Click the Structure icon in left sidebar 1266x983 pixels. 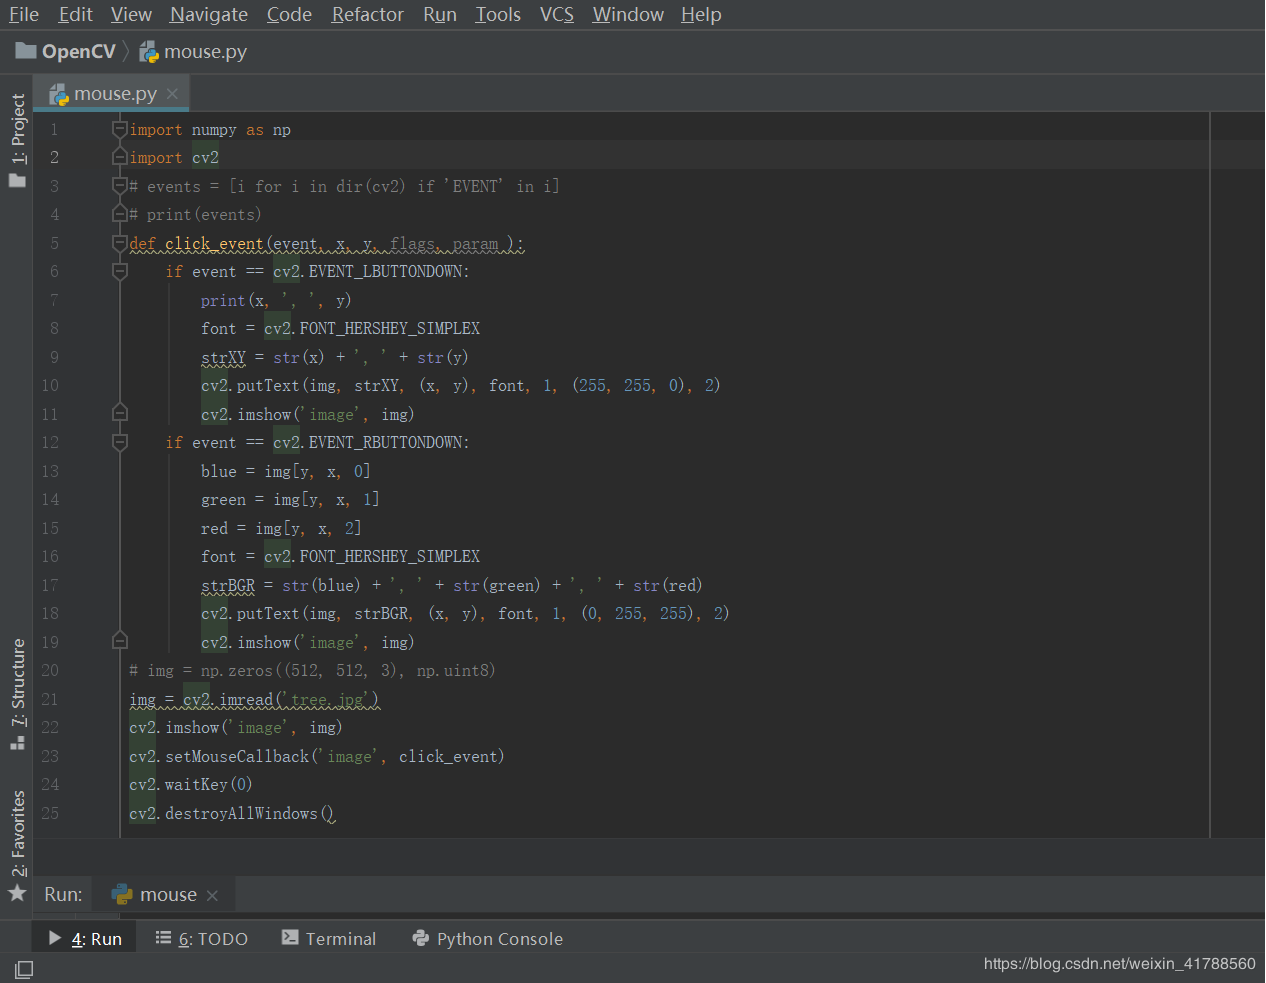click(x=17, y=743)
